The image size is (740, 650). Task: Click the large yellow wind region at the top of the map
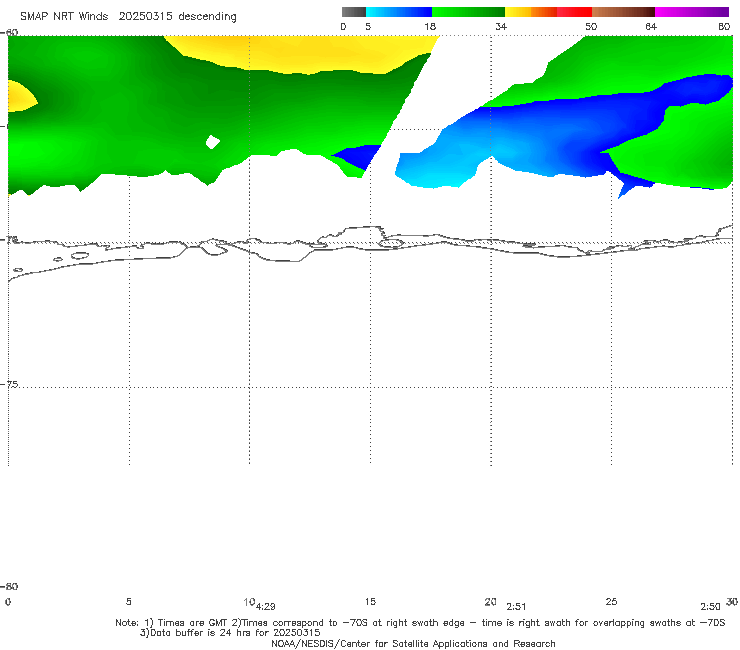(302, 53)
